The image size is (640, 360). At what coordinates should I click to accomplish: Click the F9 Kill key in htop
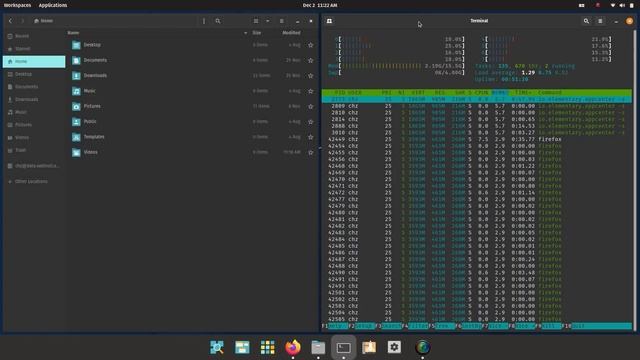pyautogui.click(x=549, y=326)
